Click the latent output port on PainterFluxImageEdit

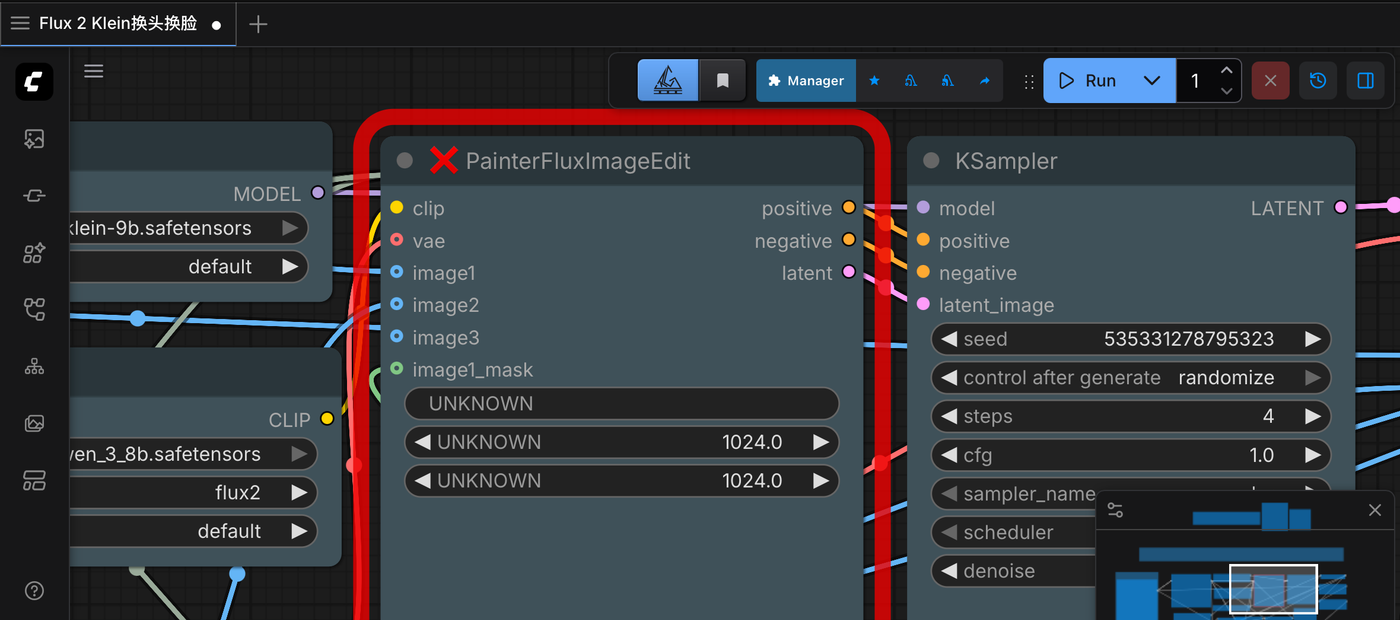849,272
